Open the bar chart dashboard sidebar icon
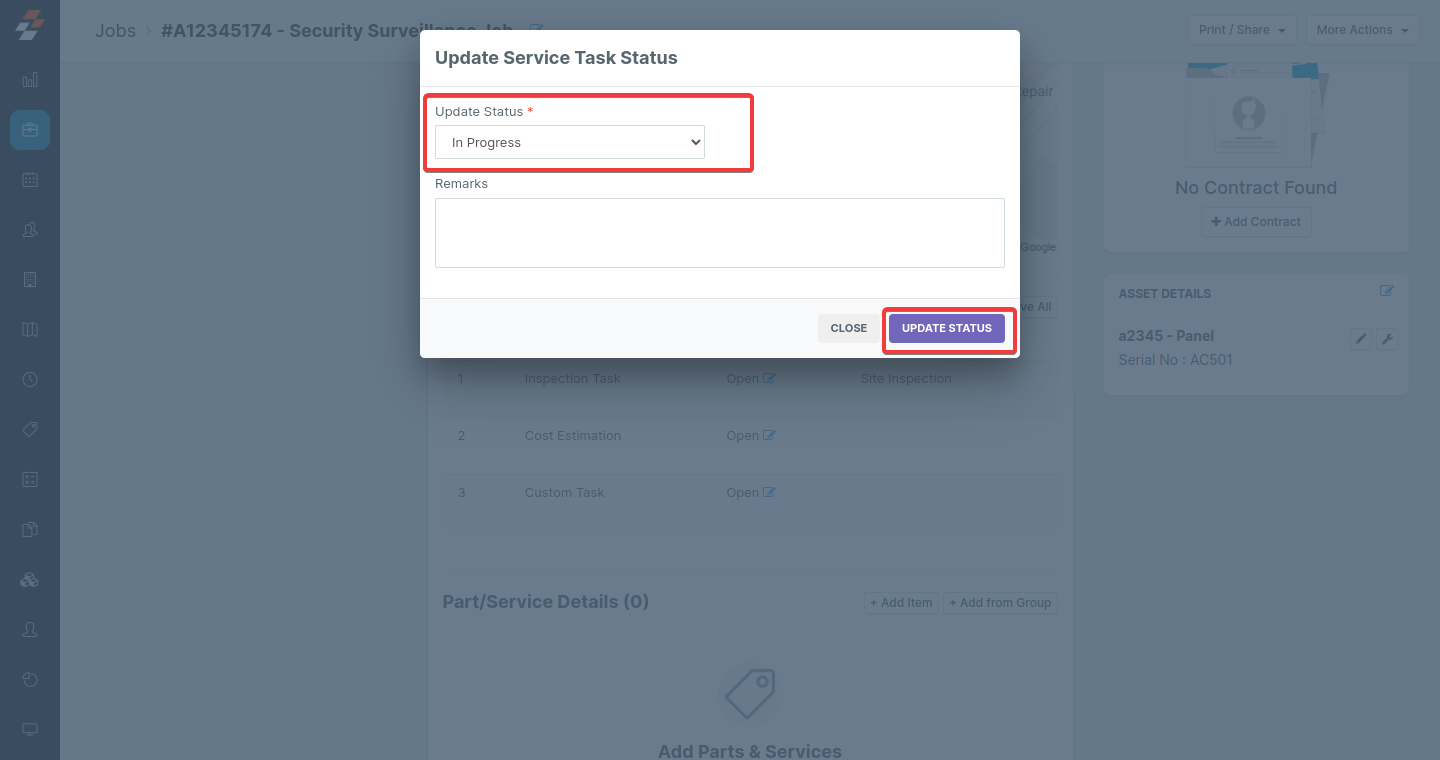 pyautogui.click(x=30, y=80)
